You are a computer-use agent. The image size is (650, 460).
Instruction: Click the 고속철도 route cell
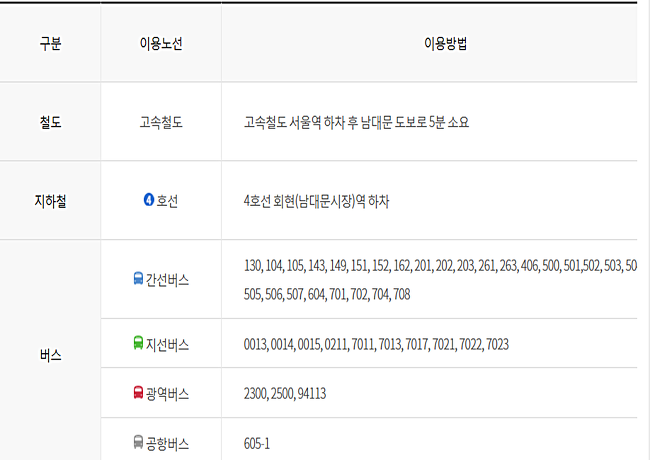click(x=161, y=122)
